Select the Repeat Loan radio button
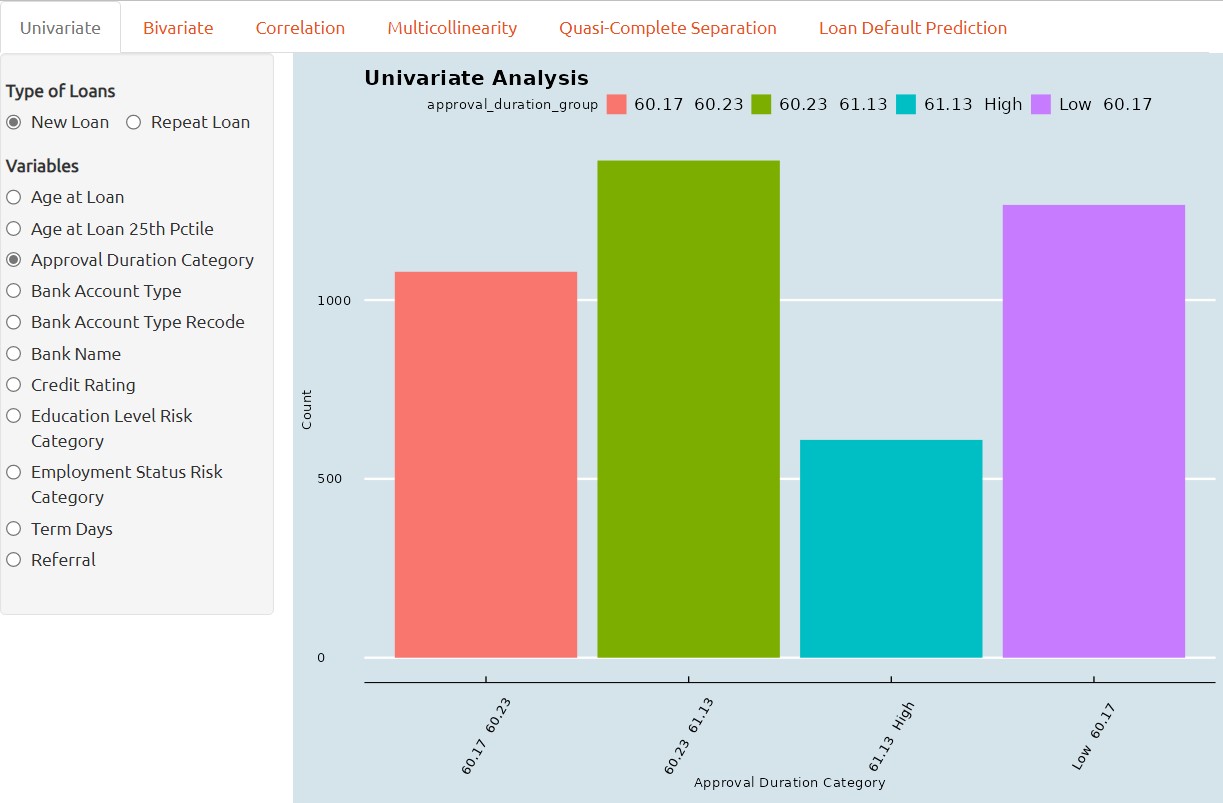The image size is (1223, 803). point(134,122)
